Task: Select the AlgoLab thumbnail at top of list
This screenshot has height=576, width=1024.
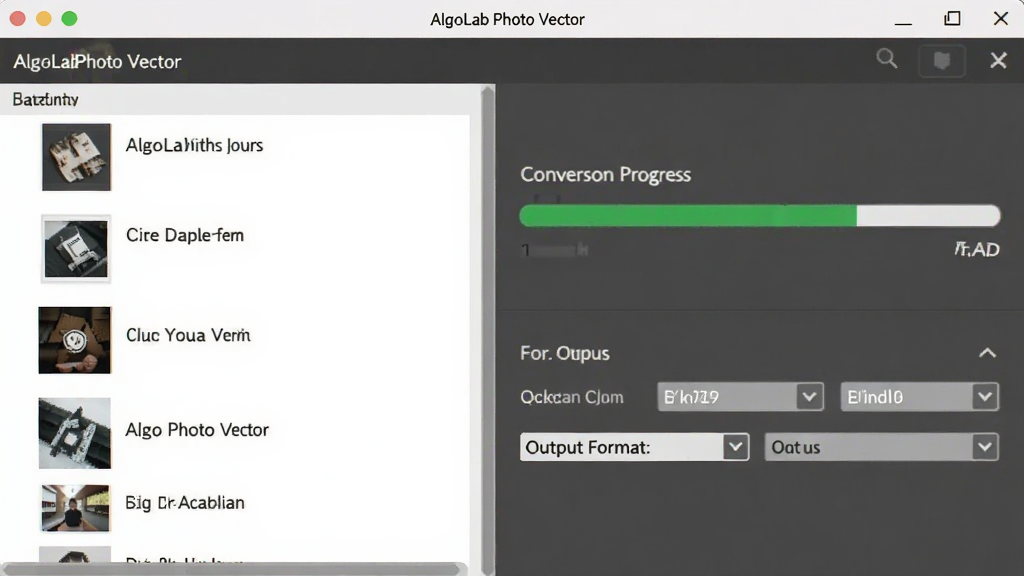Action: 76,157
